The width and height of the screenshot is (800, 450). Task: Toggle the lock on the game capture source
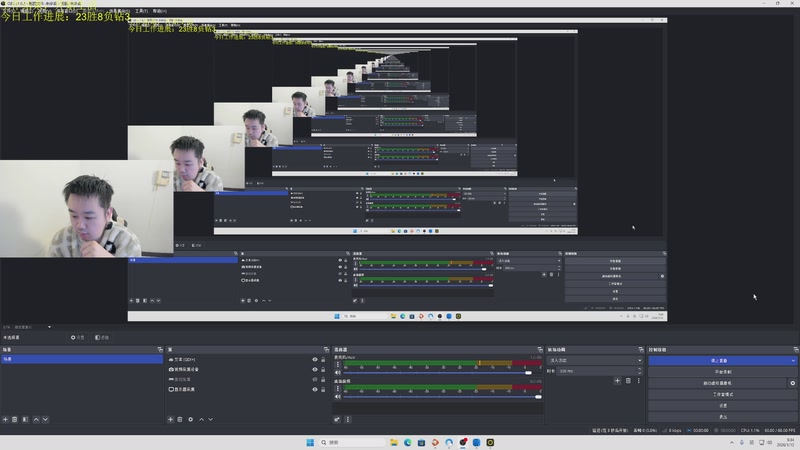click(323, 379)
